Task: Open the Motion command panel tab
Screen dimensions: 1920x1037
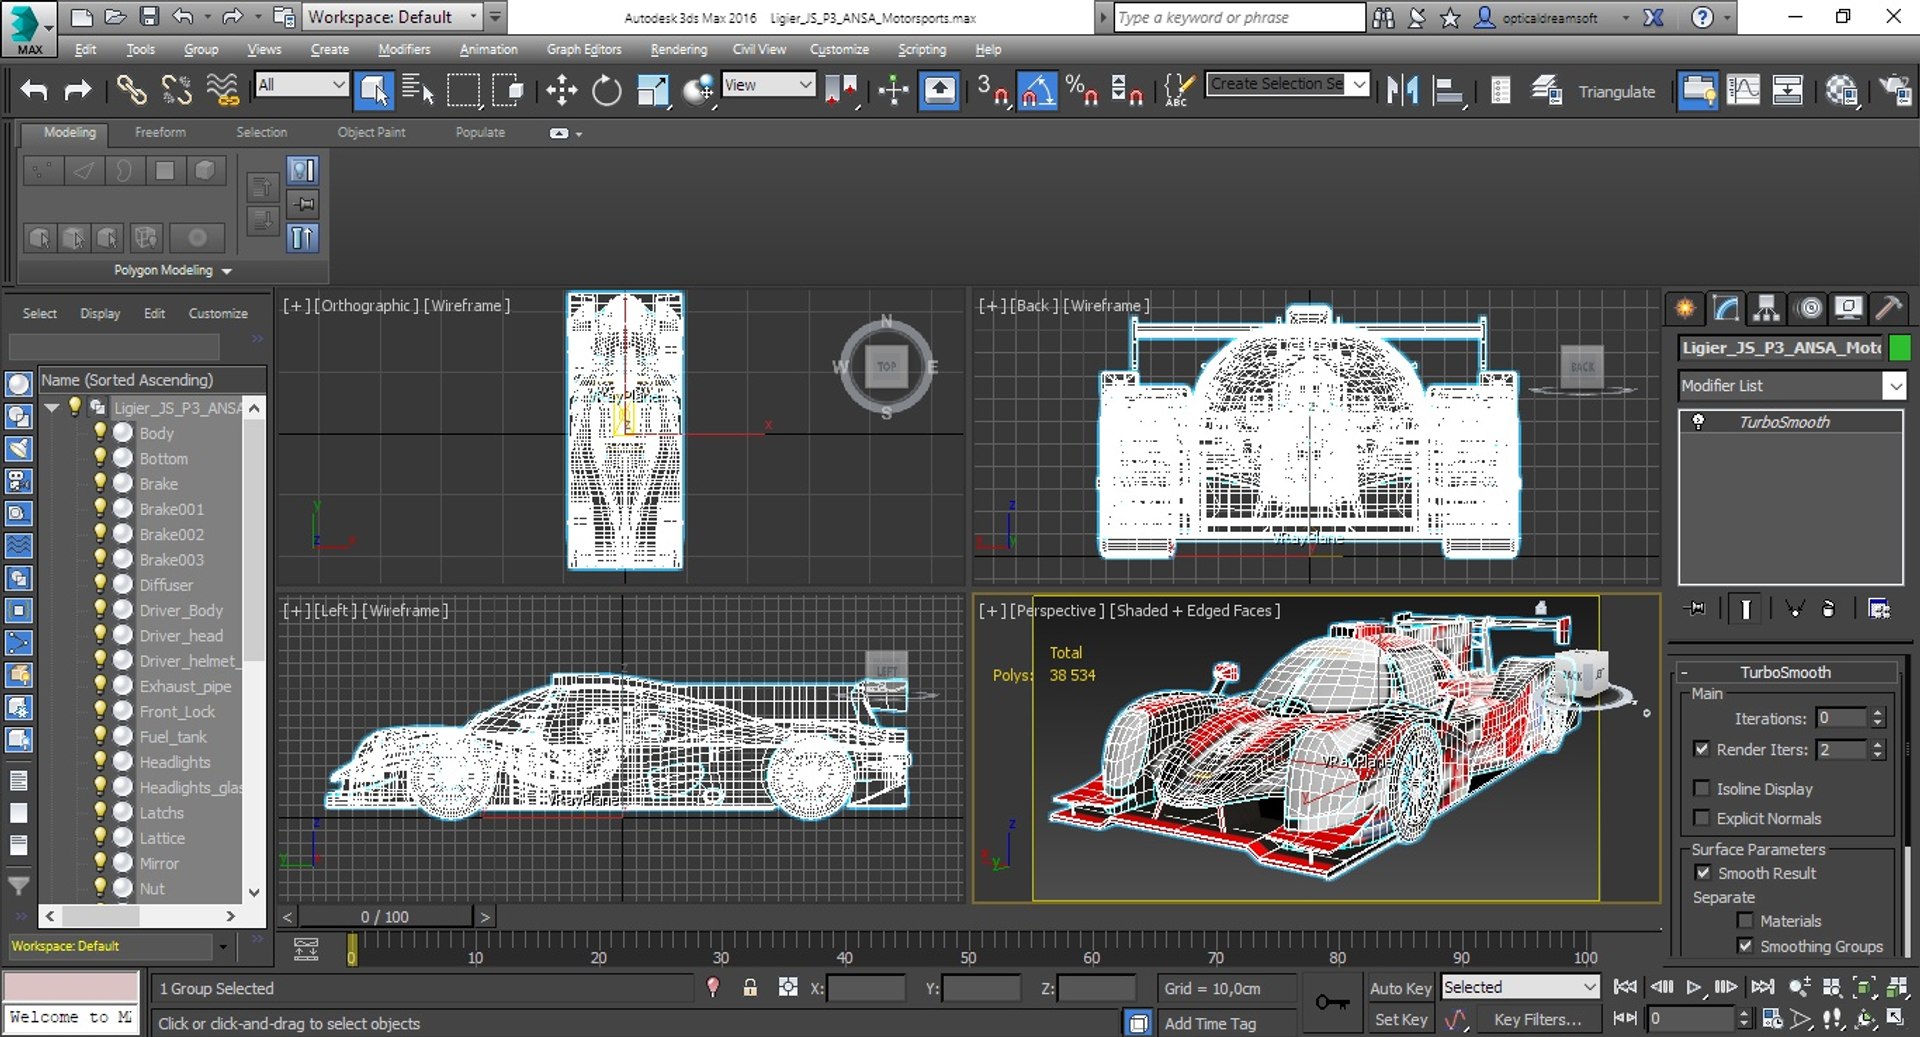Action: tap(1808, 308)
